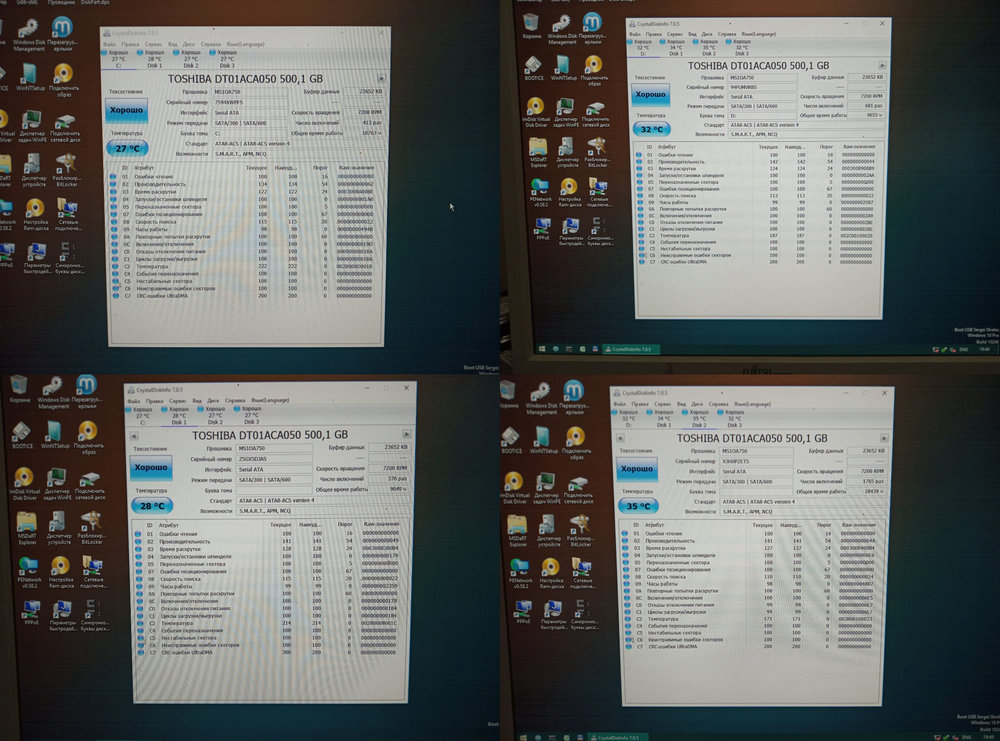Click the 35 °C temperature button

coord(637,506)
